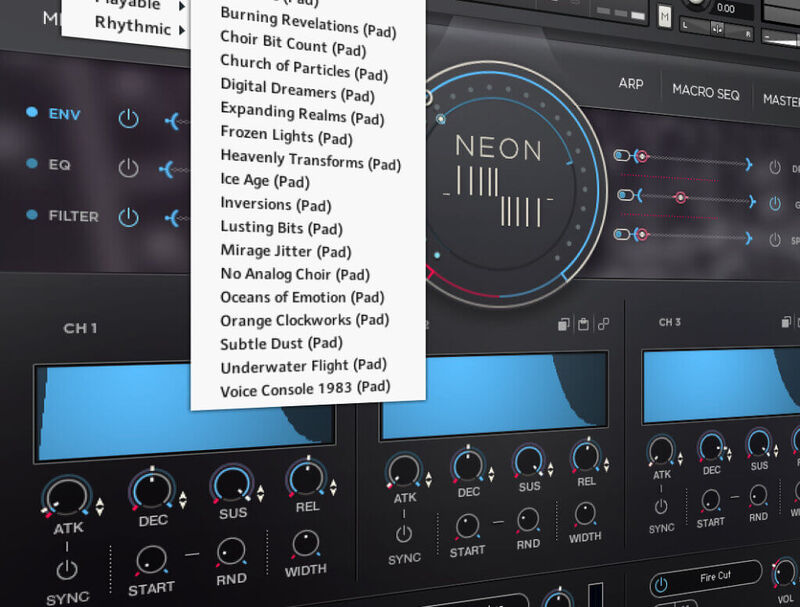Open the MACRO SEQ tab
The width and height of the screenshot is (800, 607).
(x=706, y=92)
